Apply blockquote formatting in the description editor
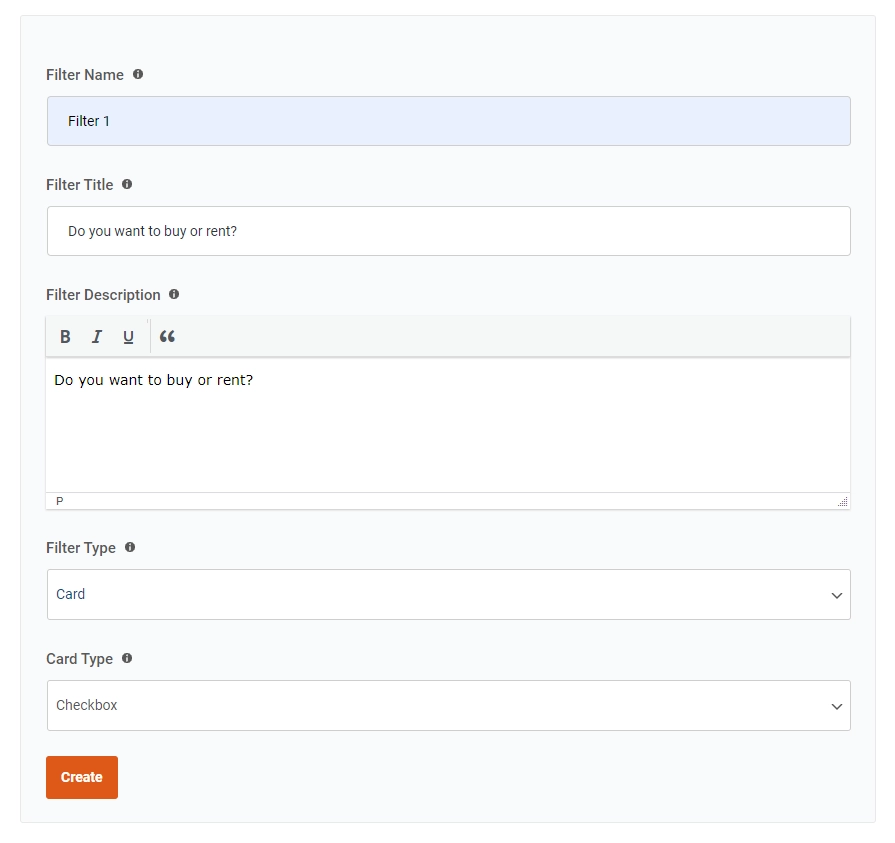895x843 pixels. [x=166, y=336]
